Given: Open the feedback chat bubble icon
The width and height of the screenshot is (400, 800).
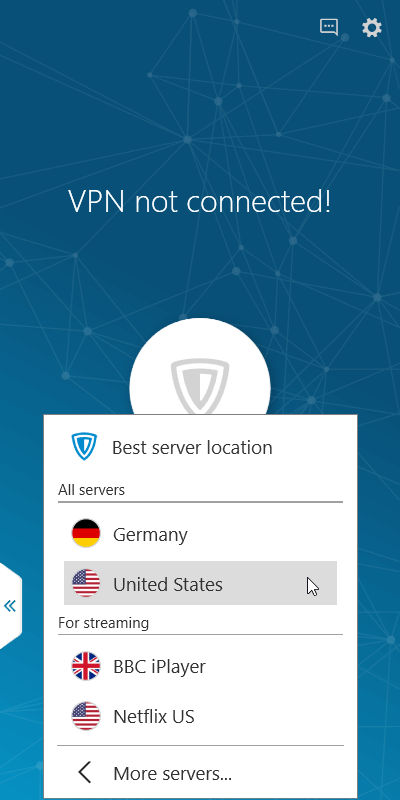Looking at the screenshot, I should [x=329, y=27].
